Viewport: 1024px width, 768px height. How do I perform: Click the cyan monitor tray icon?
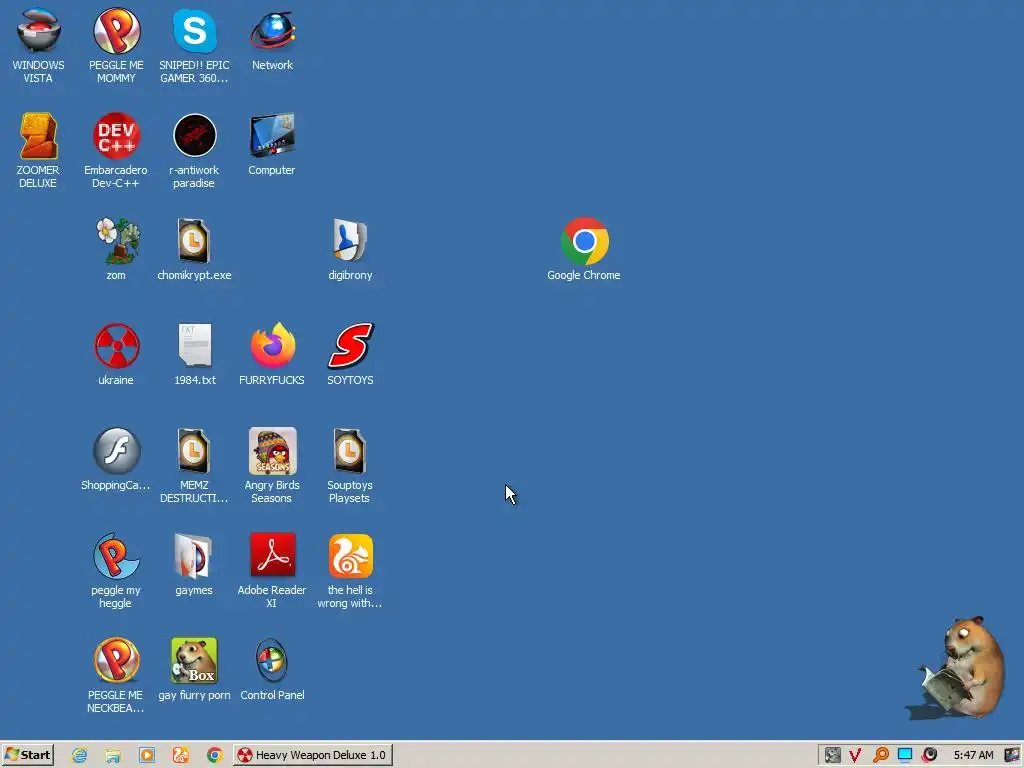[x=904, y=756]
